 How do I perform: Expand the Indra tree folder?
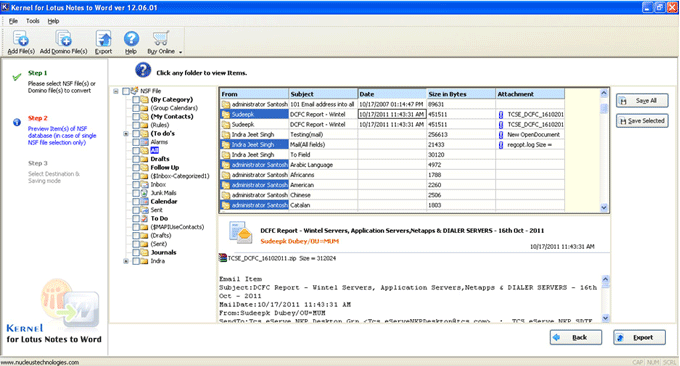tap(126, 261)
